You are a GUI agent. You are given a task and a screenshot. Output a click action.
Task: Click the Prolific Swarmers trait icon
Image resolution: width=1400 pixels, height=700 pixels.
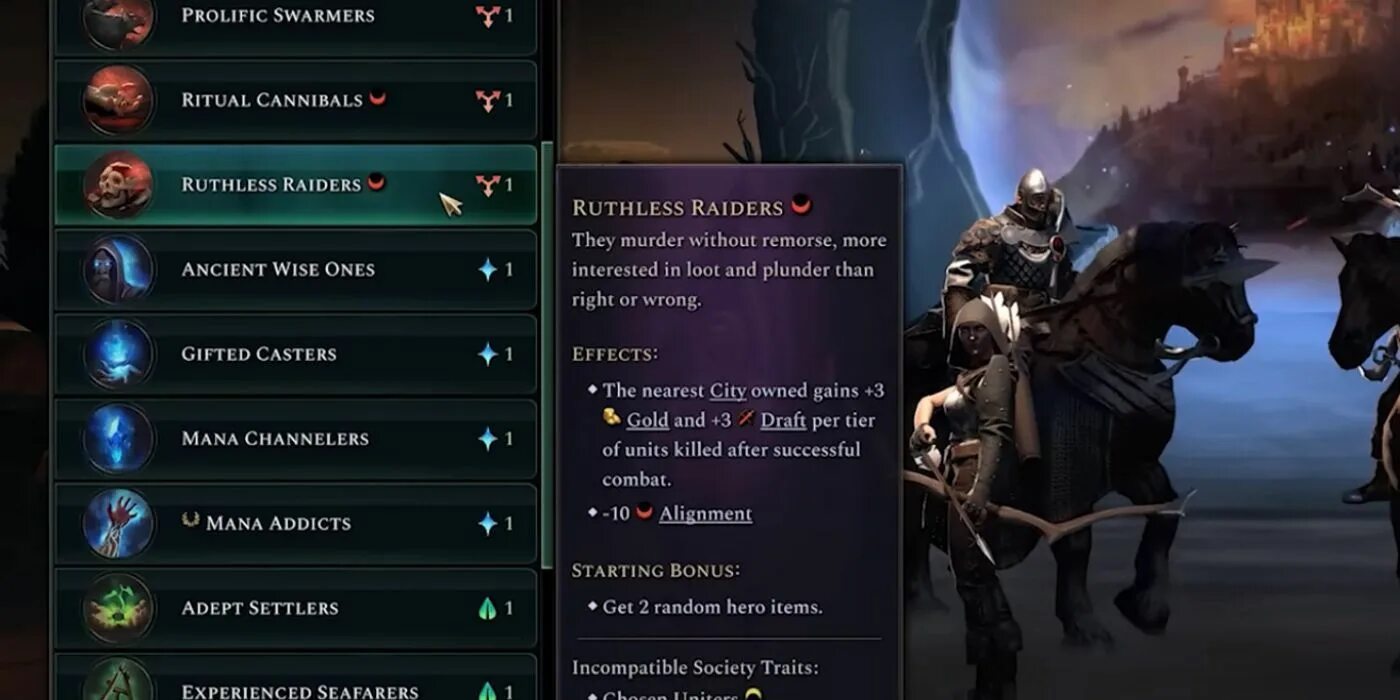coord(118,22)
